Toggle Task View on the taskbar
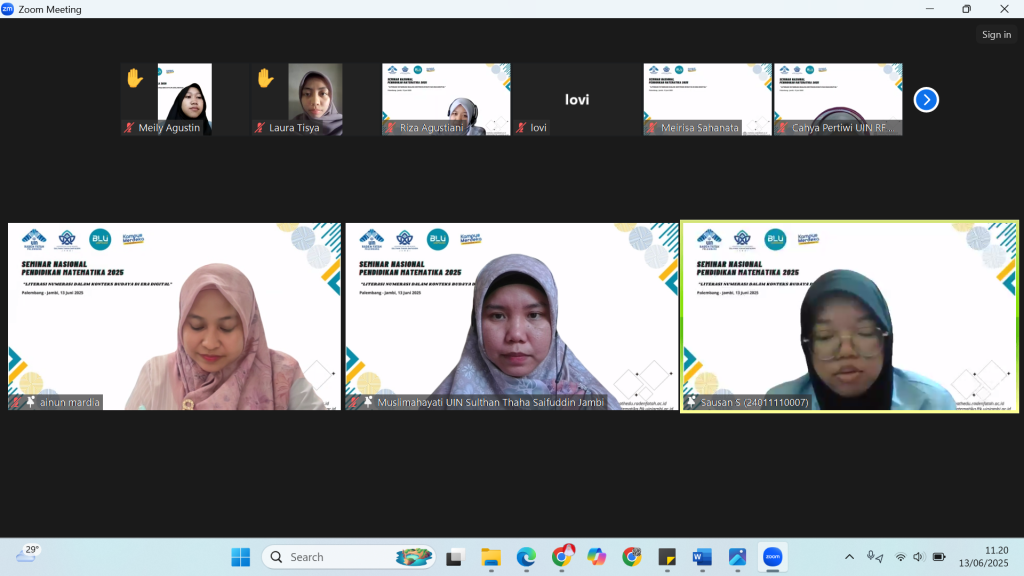The height and width of the screenshot is (576, 1024). click(455, 557)
